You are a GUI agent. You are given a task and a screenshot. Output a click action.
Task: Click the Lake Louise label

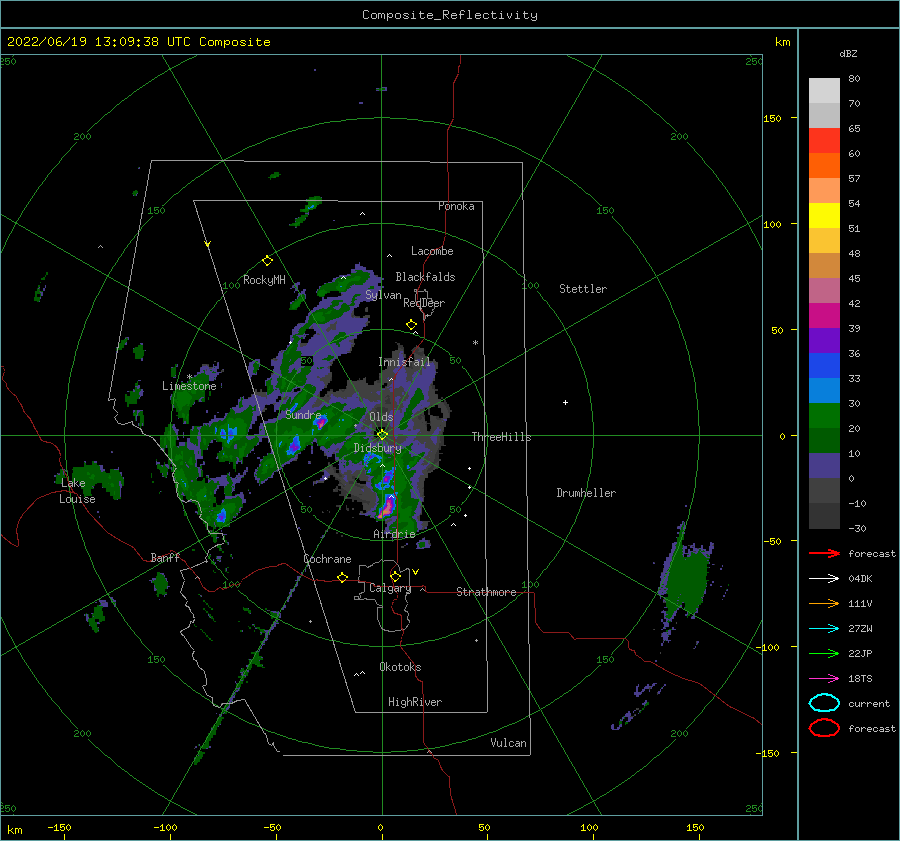coord(77,491)
